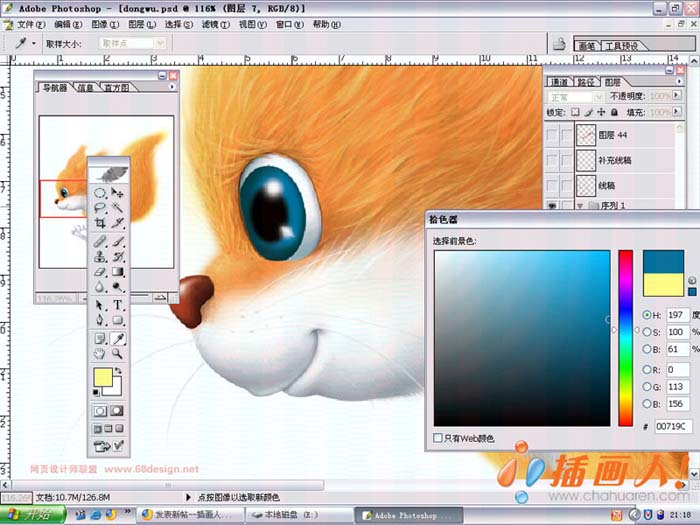Open the Layers panel flyout menu arrow
The height and width of the screenshot is (525, 700).
(679, 81)
